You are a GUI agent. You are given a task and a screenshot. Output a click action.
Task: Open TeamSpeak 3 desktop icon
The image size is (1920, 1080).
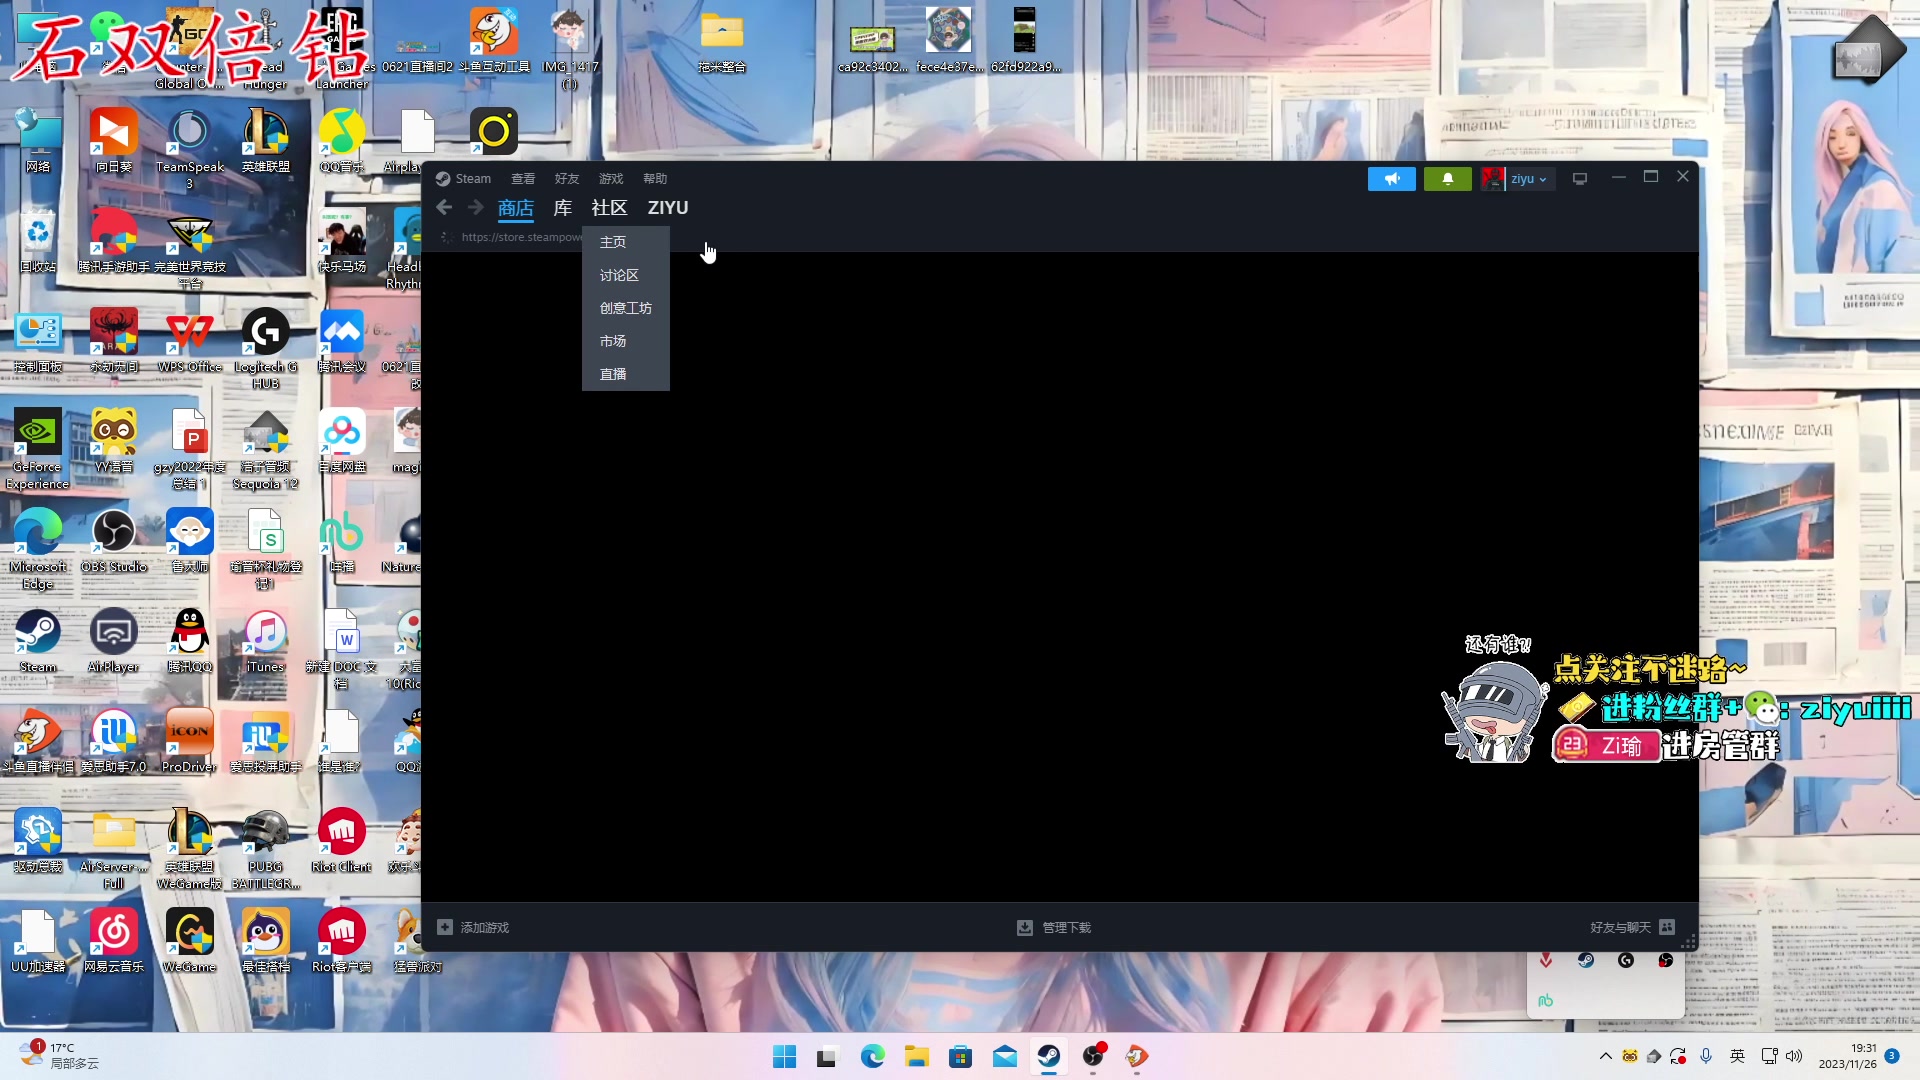[x=190, y=149]
